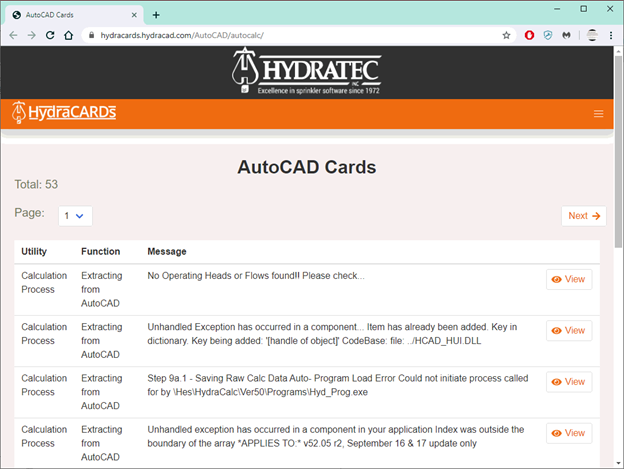View the Step 9a.1 Program Load Error card
The width and height of the screenshot is (624, 469).
pos(569,382)
